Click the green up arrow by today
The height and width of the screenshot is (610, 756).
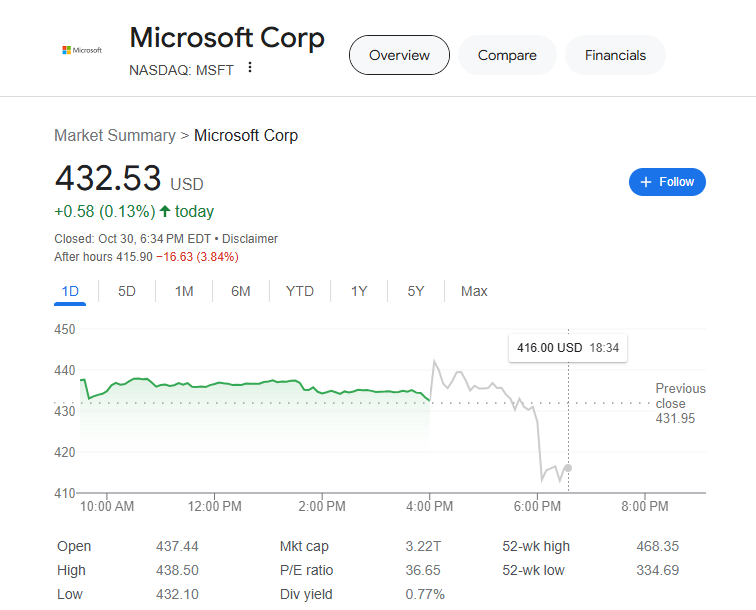point(165,212)
